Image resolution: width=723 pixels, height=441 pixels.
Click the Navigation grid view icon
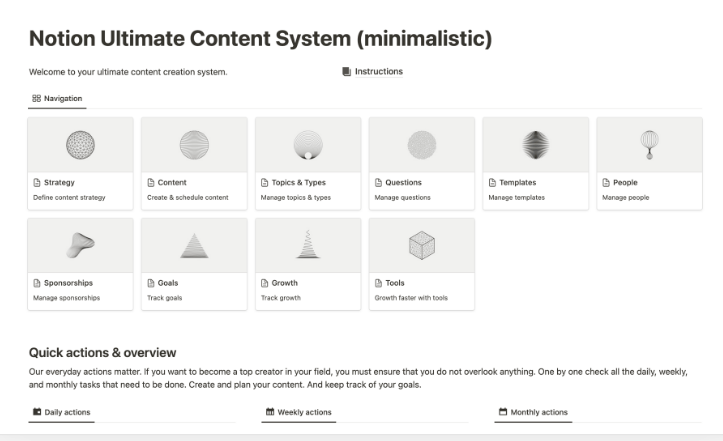pyautogui.click(x=37, y=99)
